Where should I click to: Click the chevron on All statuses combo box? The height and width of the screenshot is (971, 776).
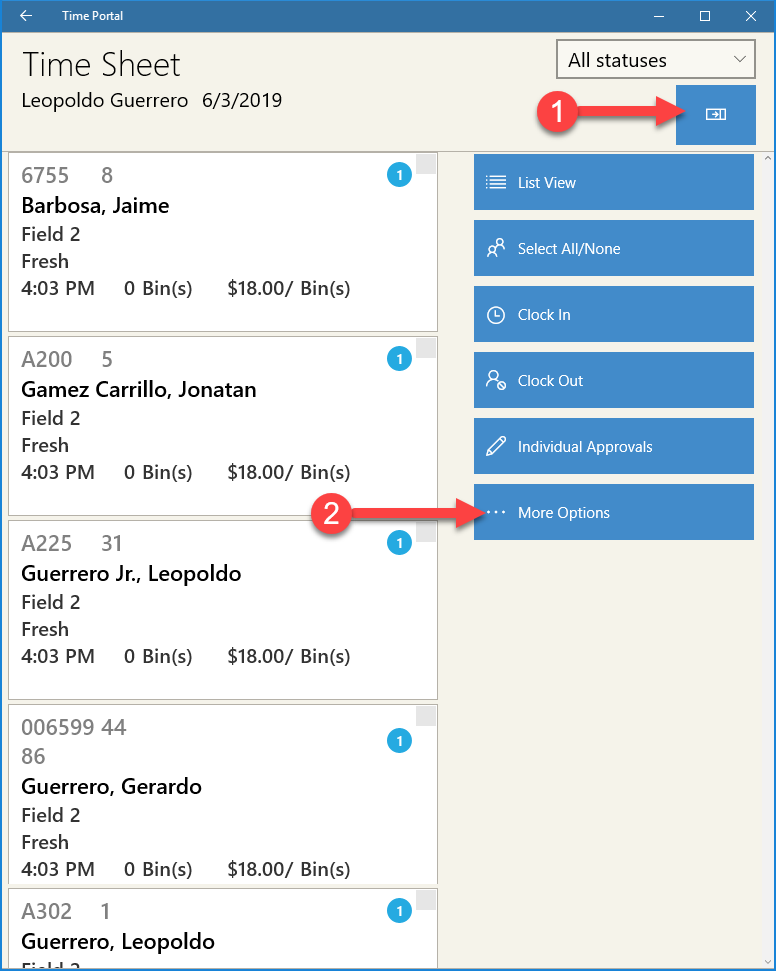tap(739, 59)
